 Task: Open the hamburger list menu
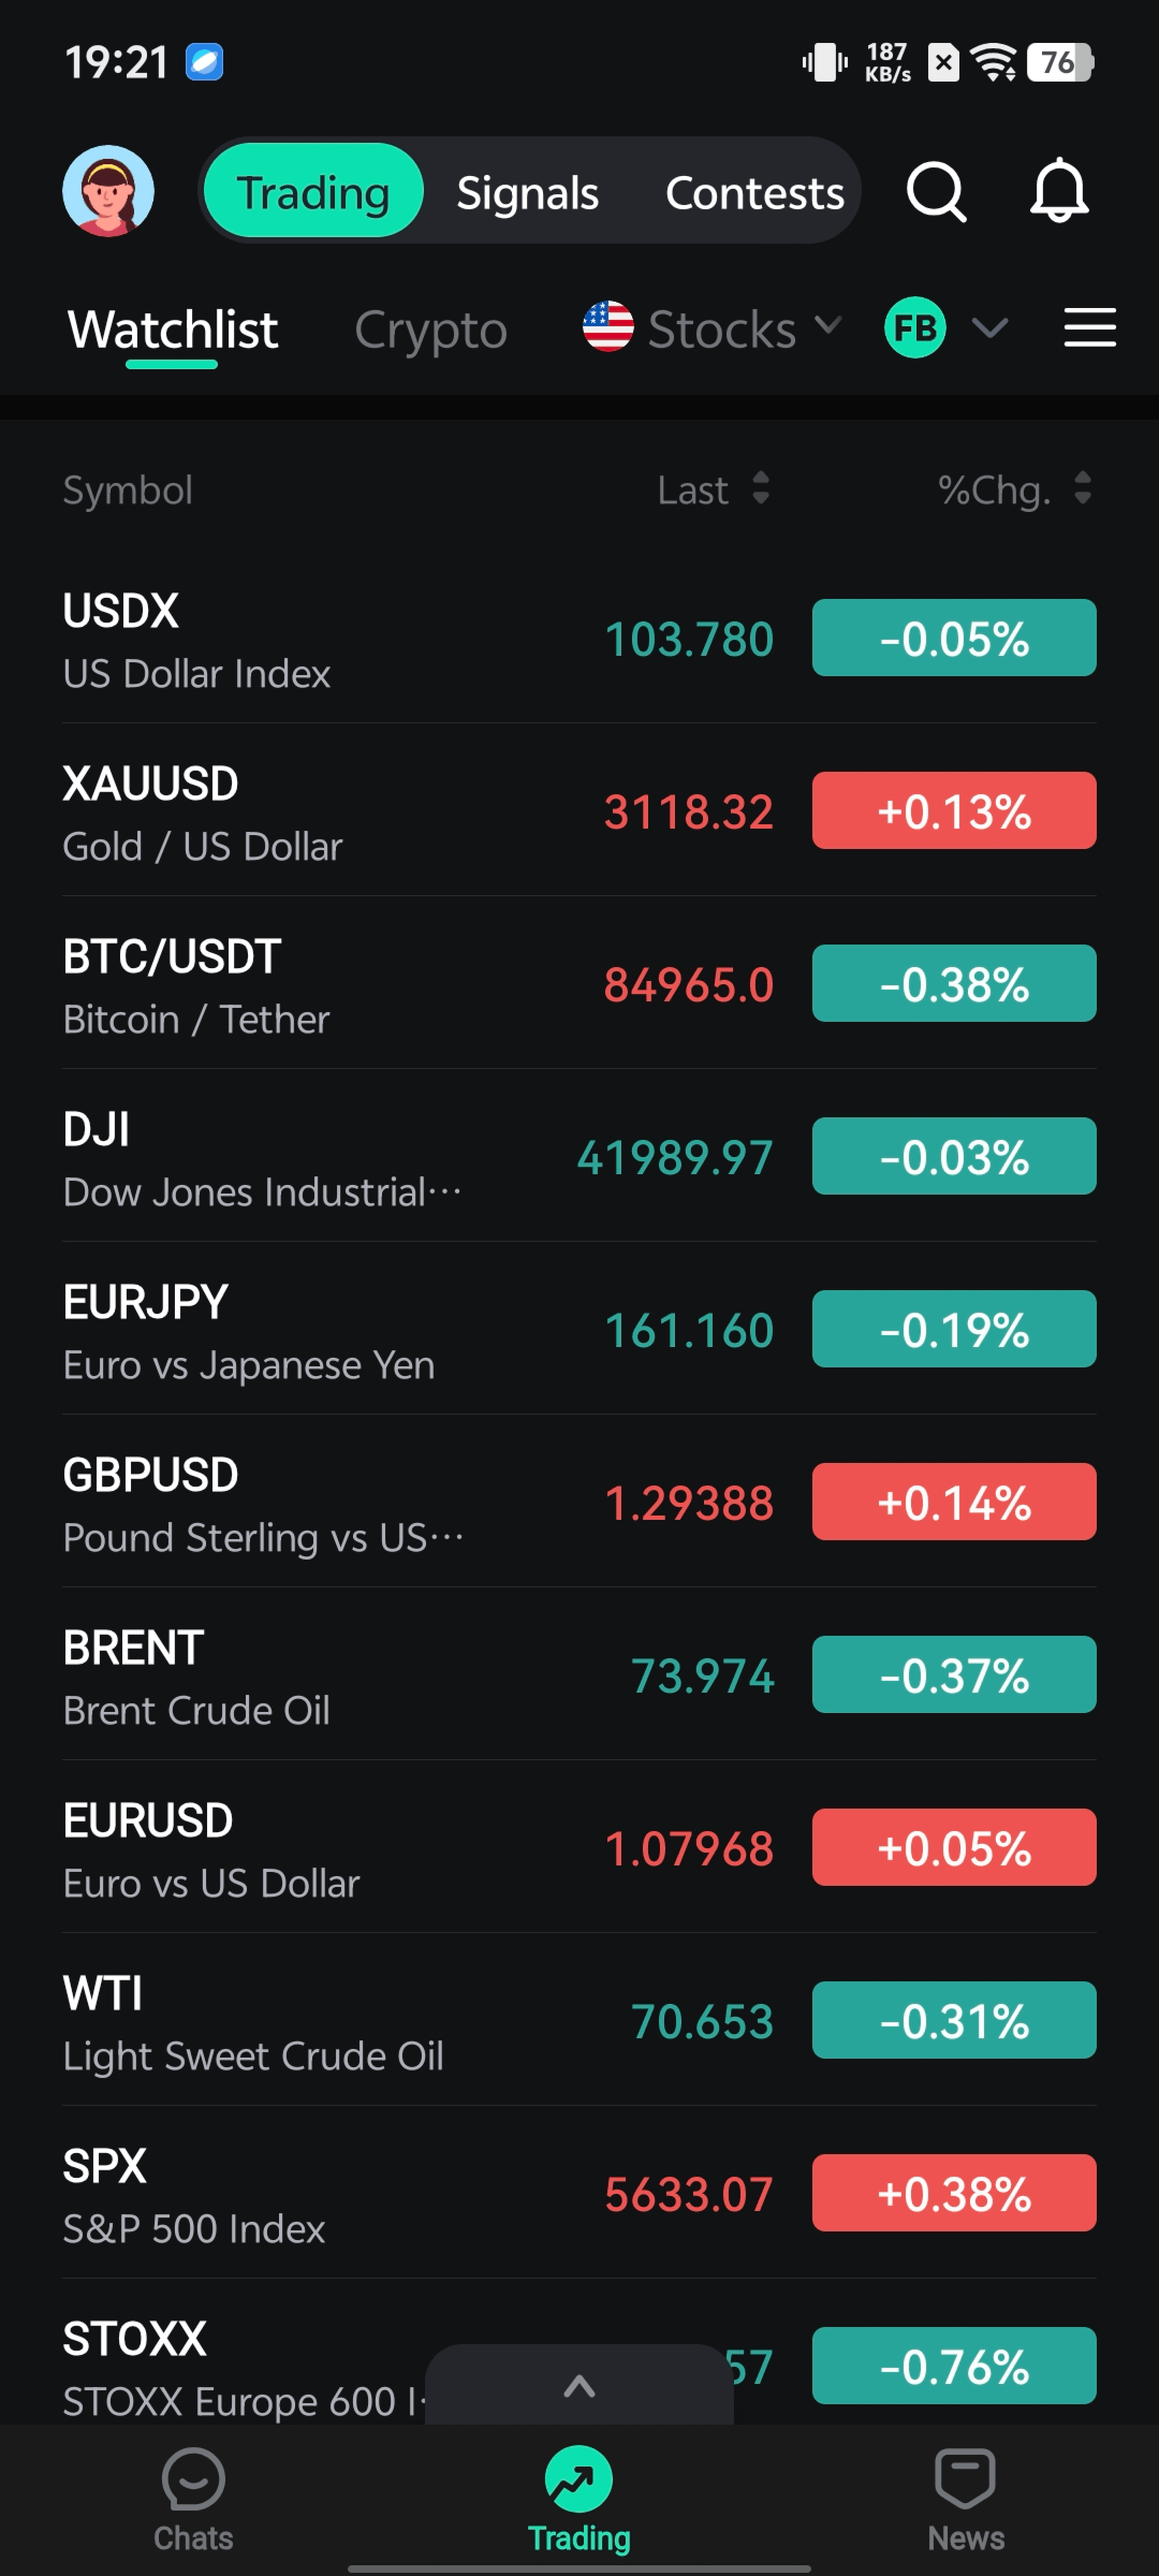[x=1089, y=328]
